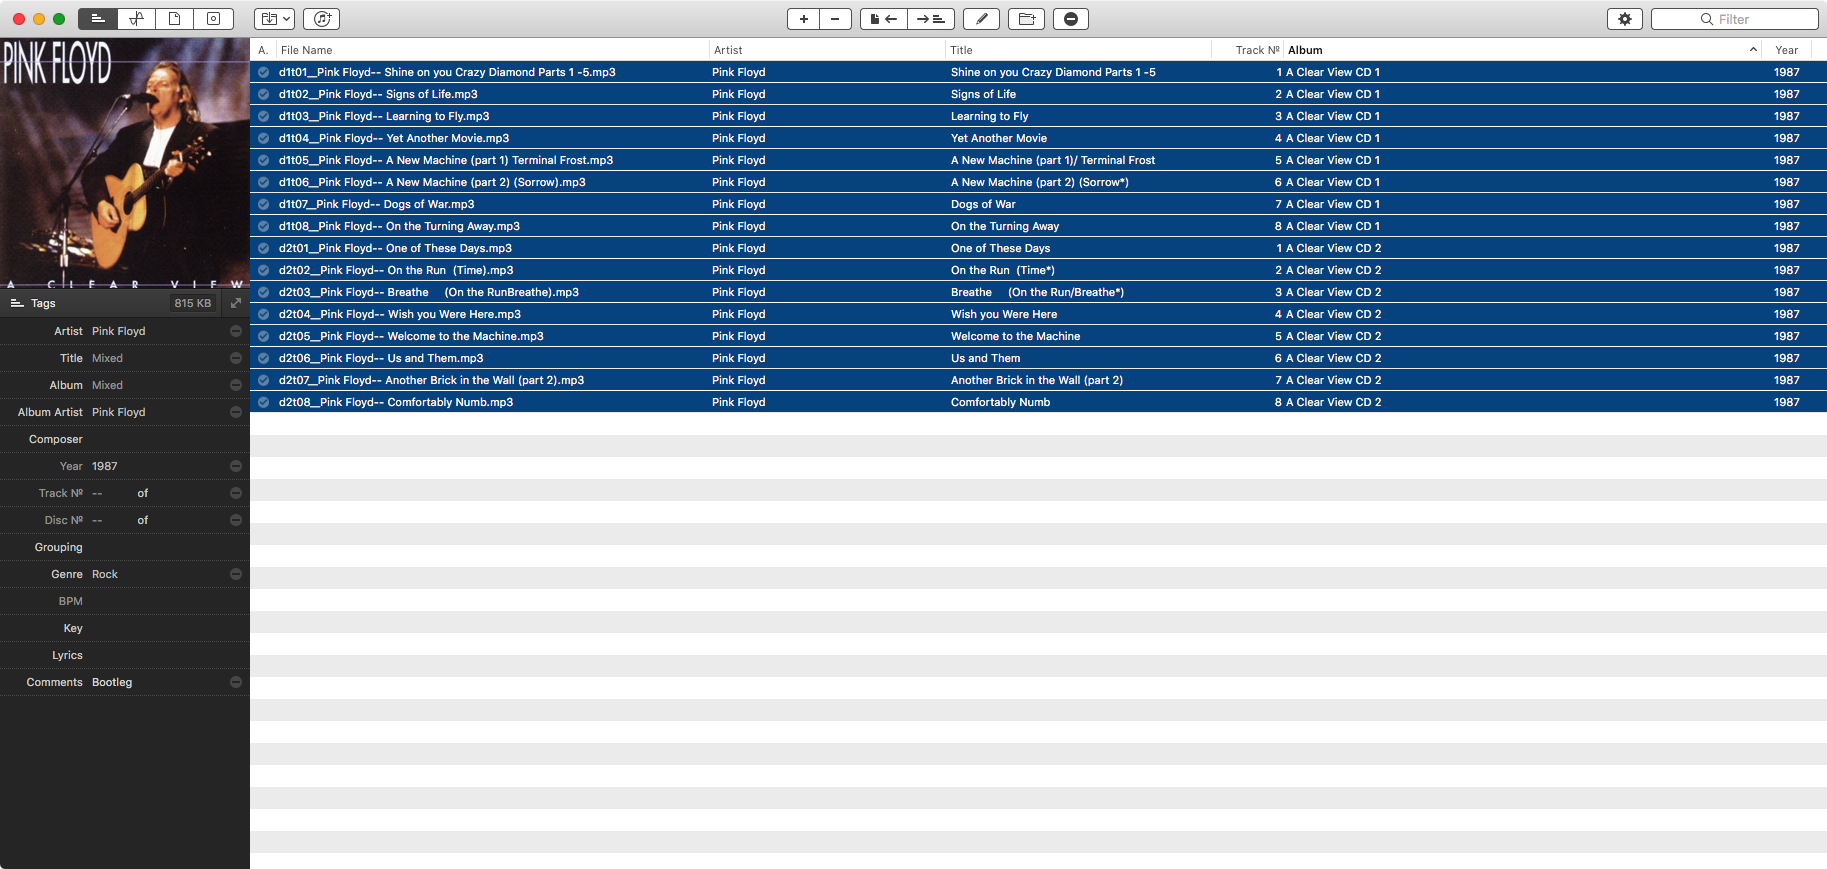Image resolution: width=1827 pixels, height=869 pixels.
Task: Focus the Filter search field
Action: (x=1734, y=19)
